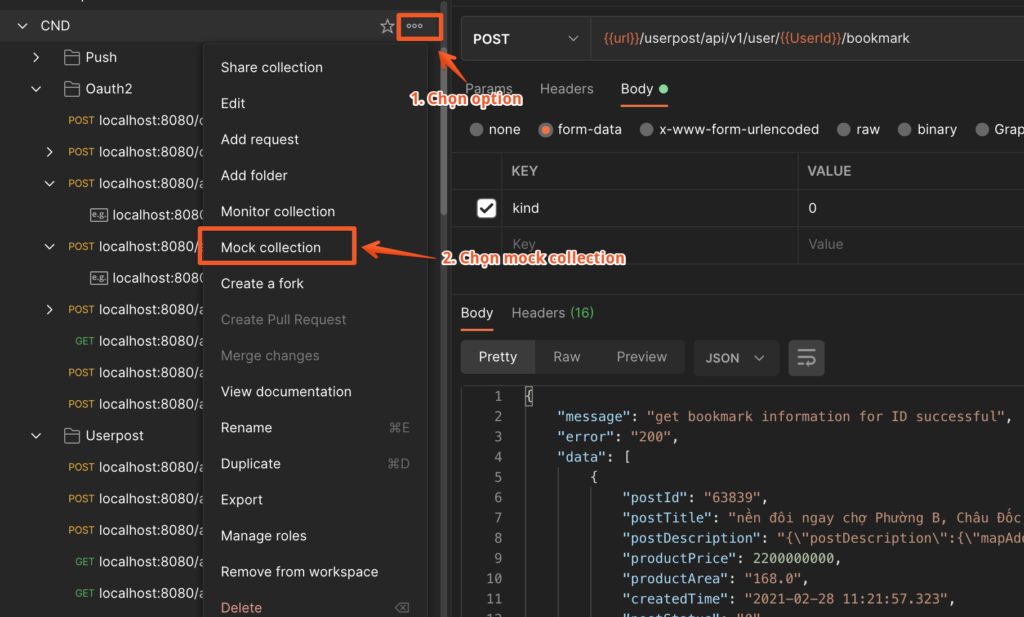Image resolution: width=1024 pixels, height=617 pixels.
Task: Open the JSON format dropdown in response pane
Action: 736,357
